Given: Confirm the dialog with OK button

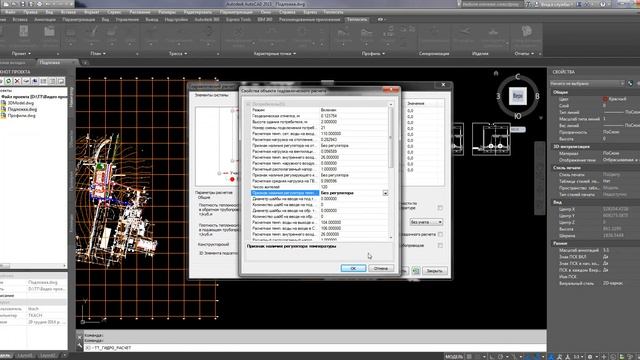Looking at the screenshot, I should (353, 268).
